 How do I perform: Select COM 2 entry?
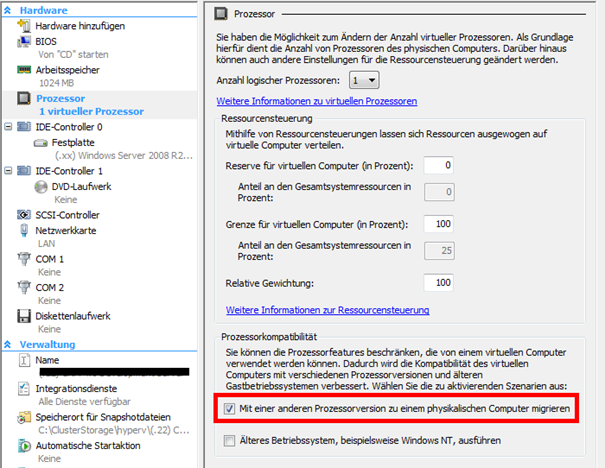tap(50, 288)
